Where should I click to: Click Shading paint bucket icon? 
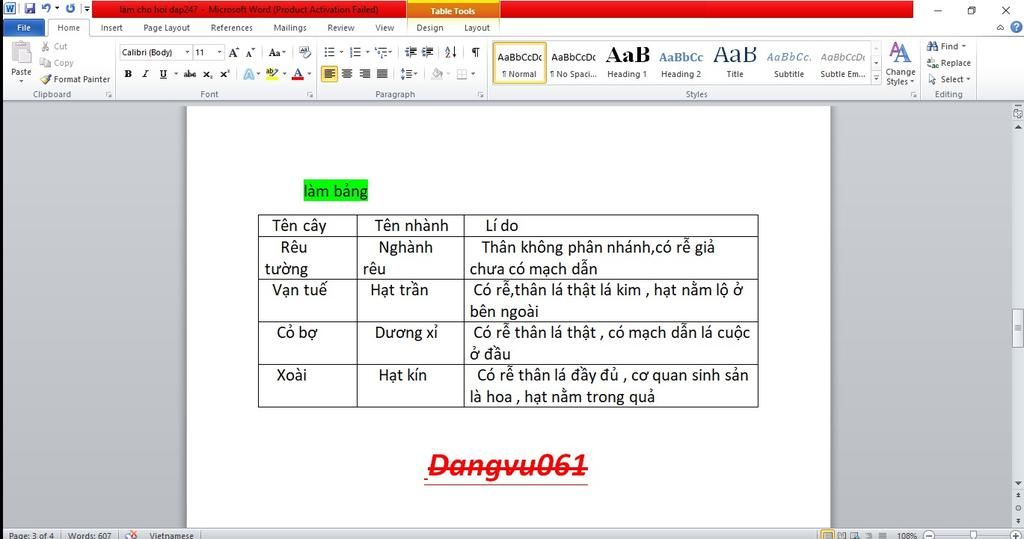[436, 74]
